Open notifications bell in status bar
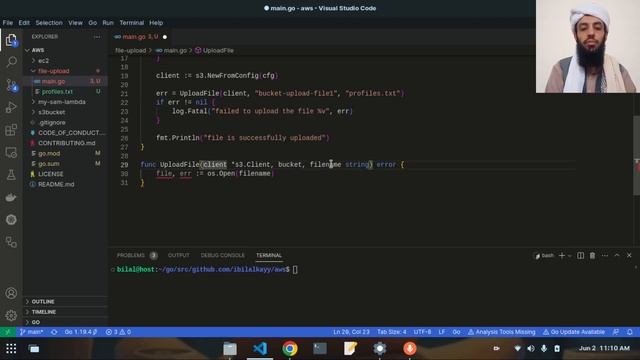Viewport: 640px width, 360px height. coord(630,332)
